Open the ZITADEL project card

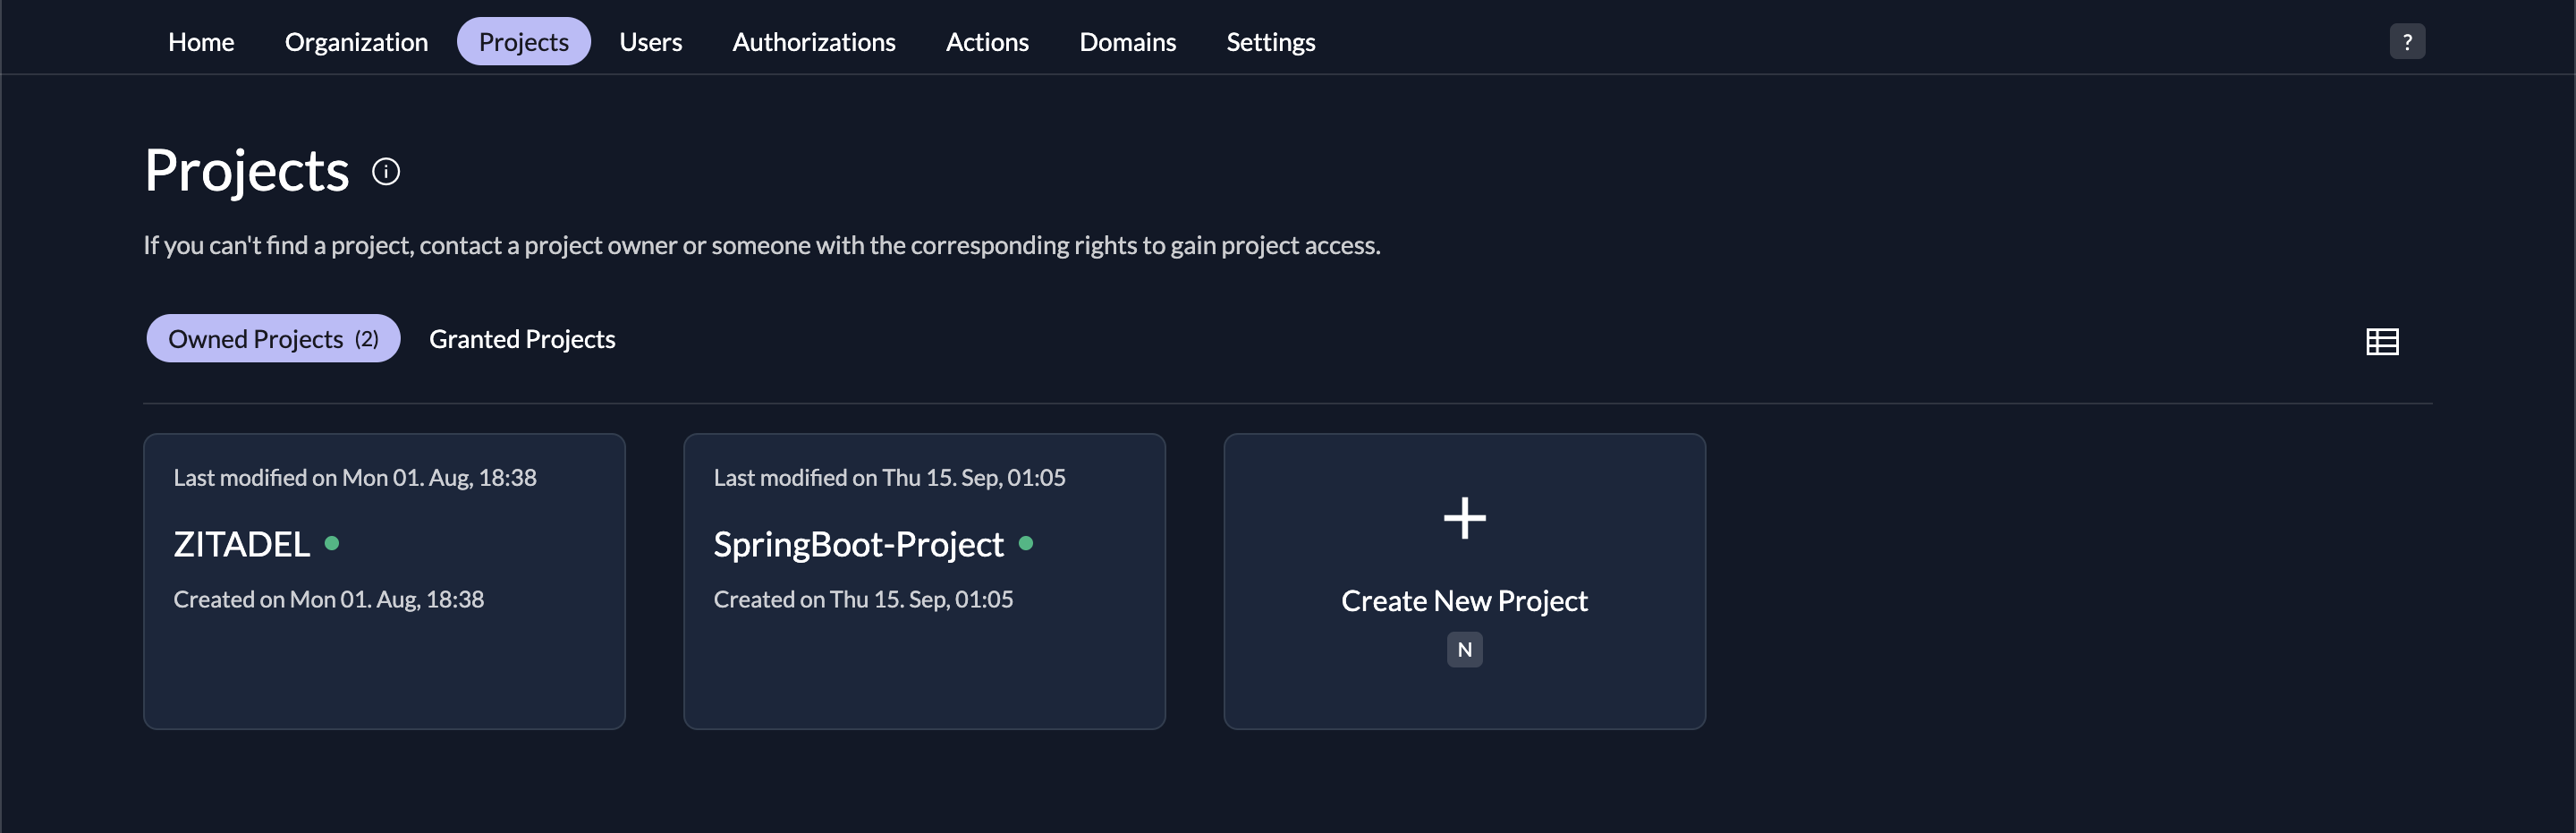click(x=384, y=640)
